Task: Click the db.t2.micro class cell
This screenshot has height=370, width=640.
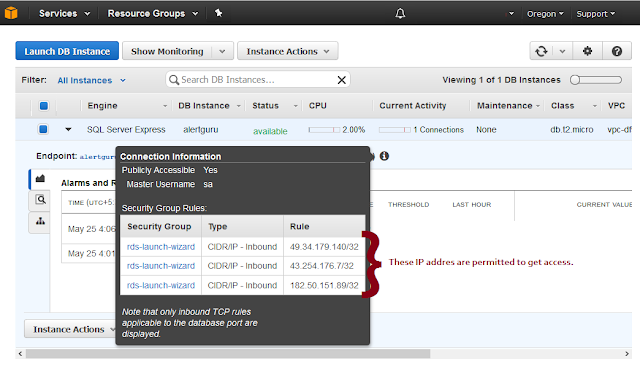Action: [x=571, y=130]
